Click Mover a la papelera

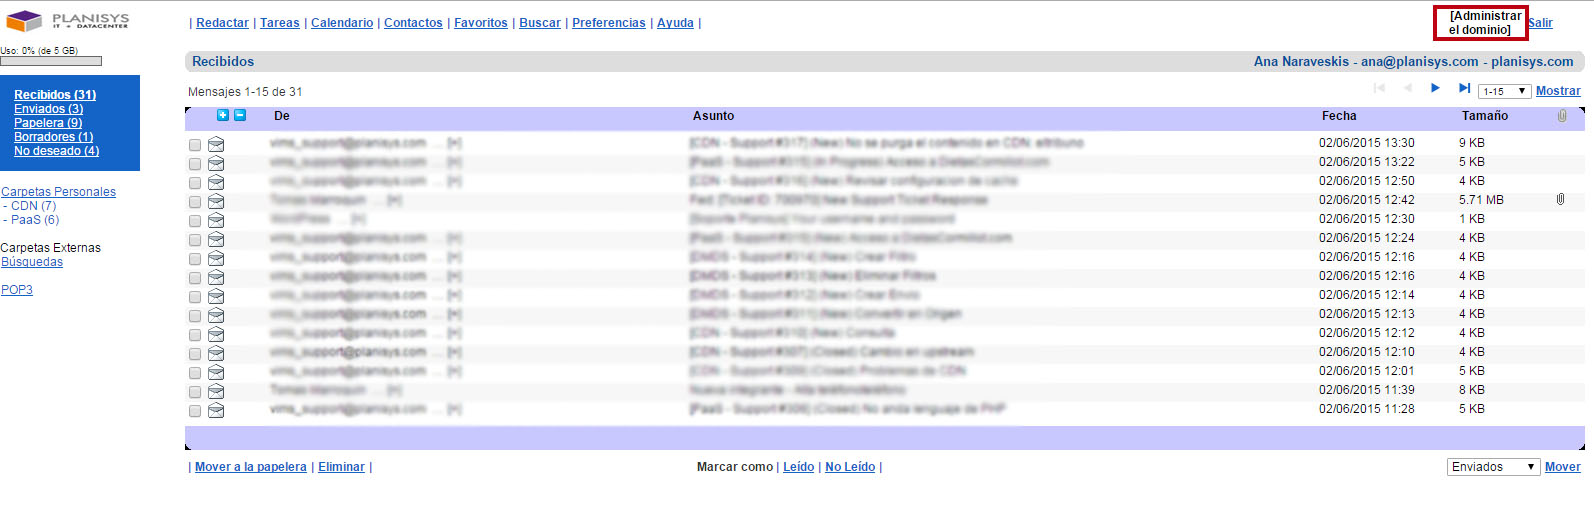(251, 467)
